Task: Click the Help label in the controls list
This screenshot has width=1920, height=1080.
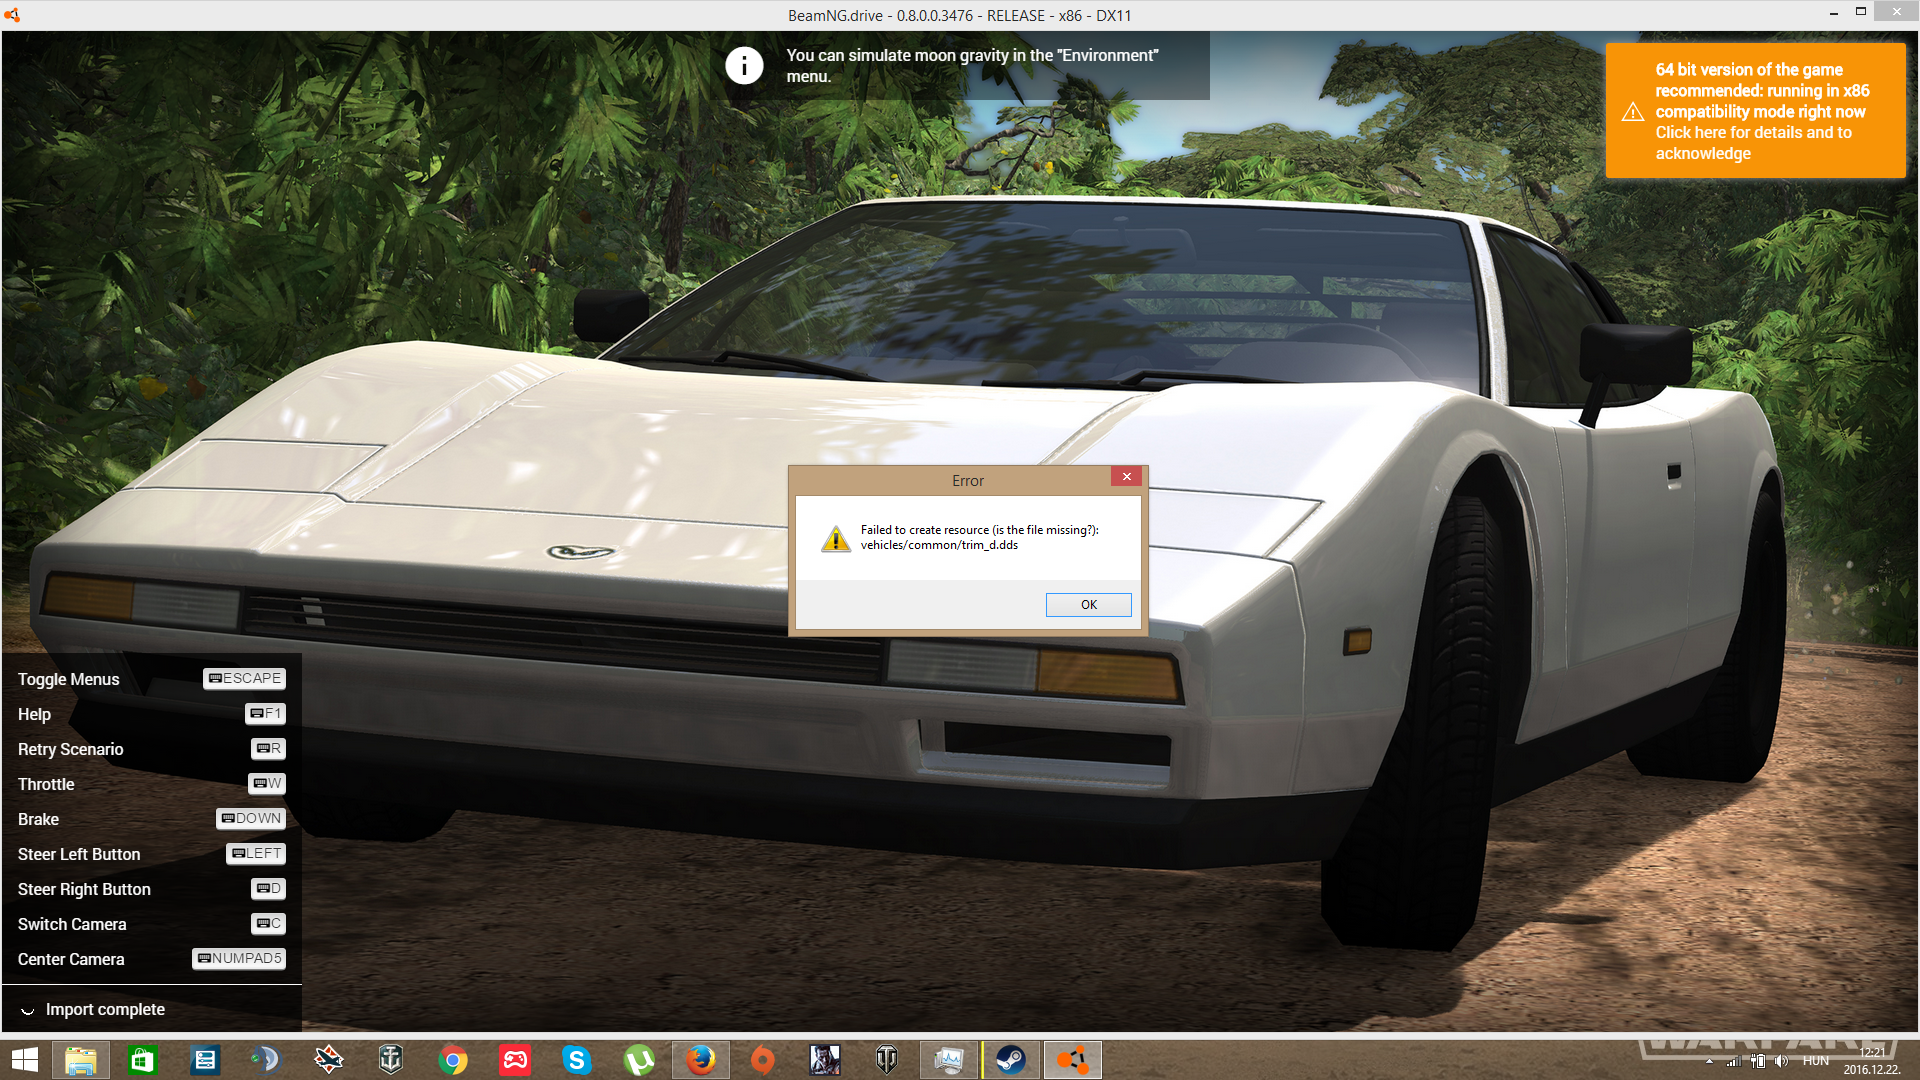Action: 34,714
